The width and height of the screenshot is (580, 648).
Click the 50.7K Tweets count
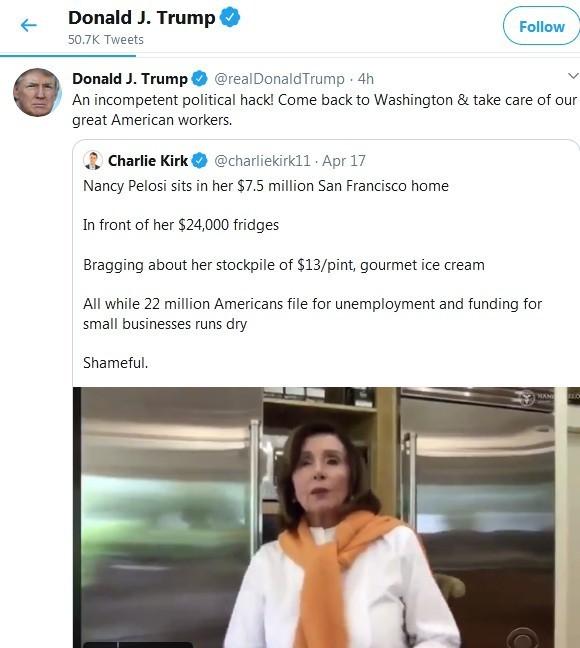[x=106, y=40]
